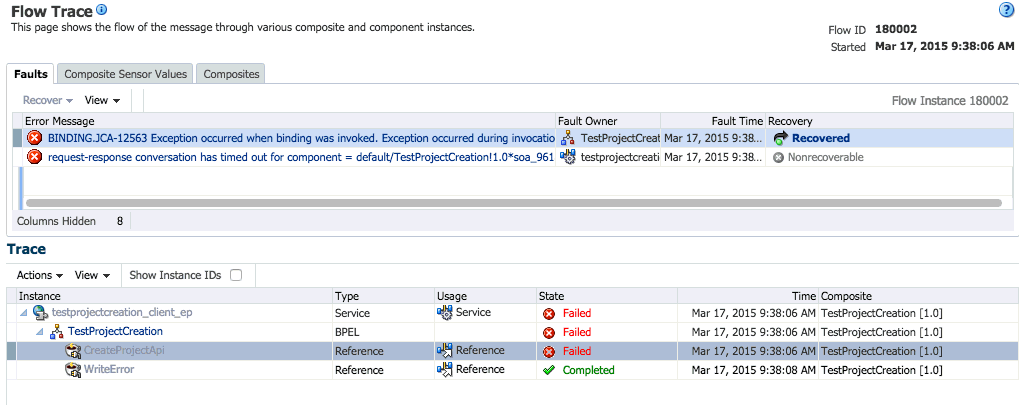The height and width of the screenshot is (405, 1022).
Task: Click the Nonrecoverable grey status icon
Action: click(x=778, y=157)
